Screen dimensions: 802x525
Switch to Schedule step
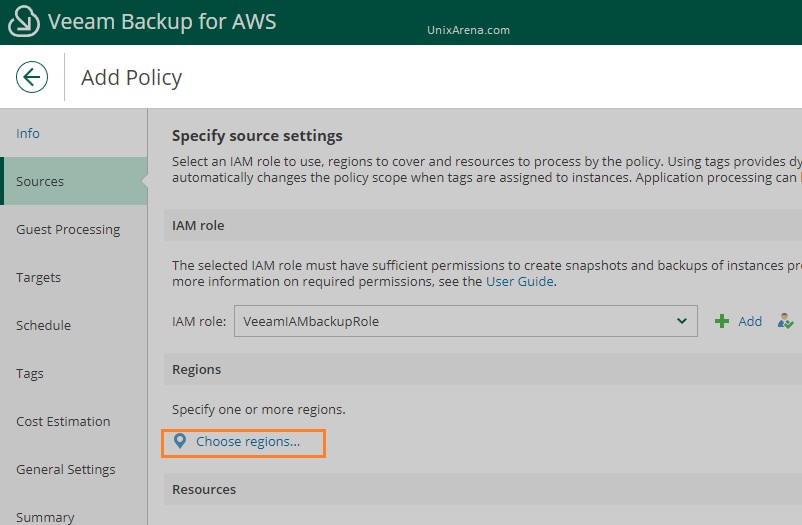point(43,325)
